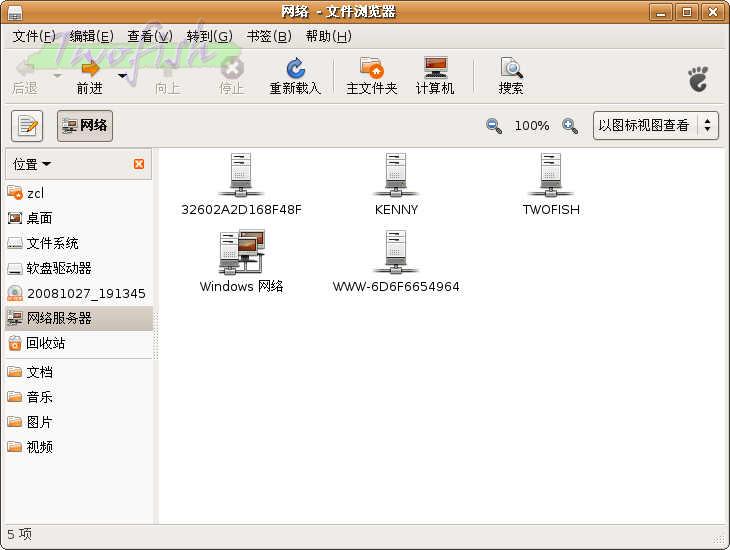Open the 以图标视图查看 view selector
This screenshot has height=550, width=730.
[x=656, y=125]
